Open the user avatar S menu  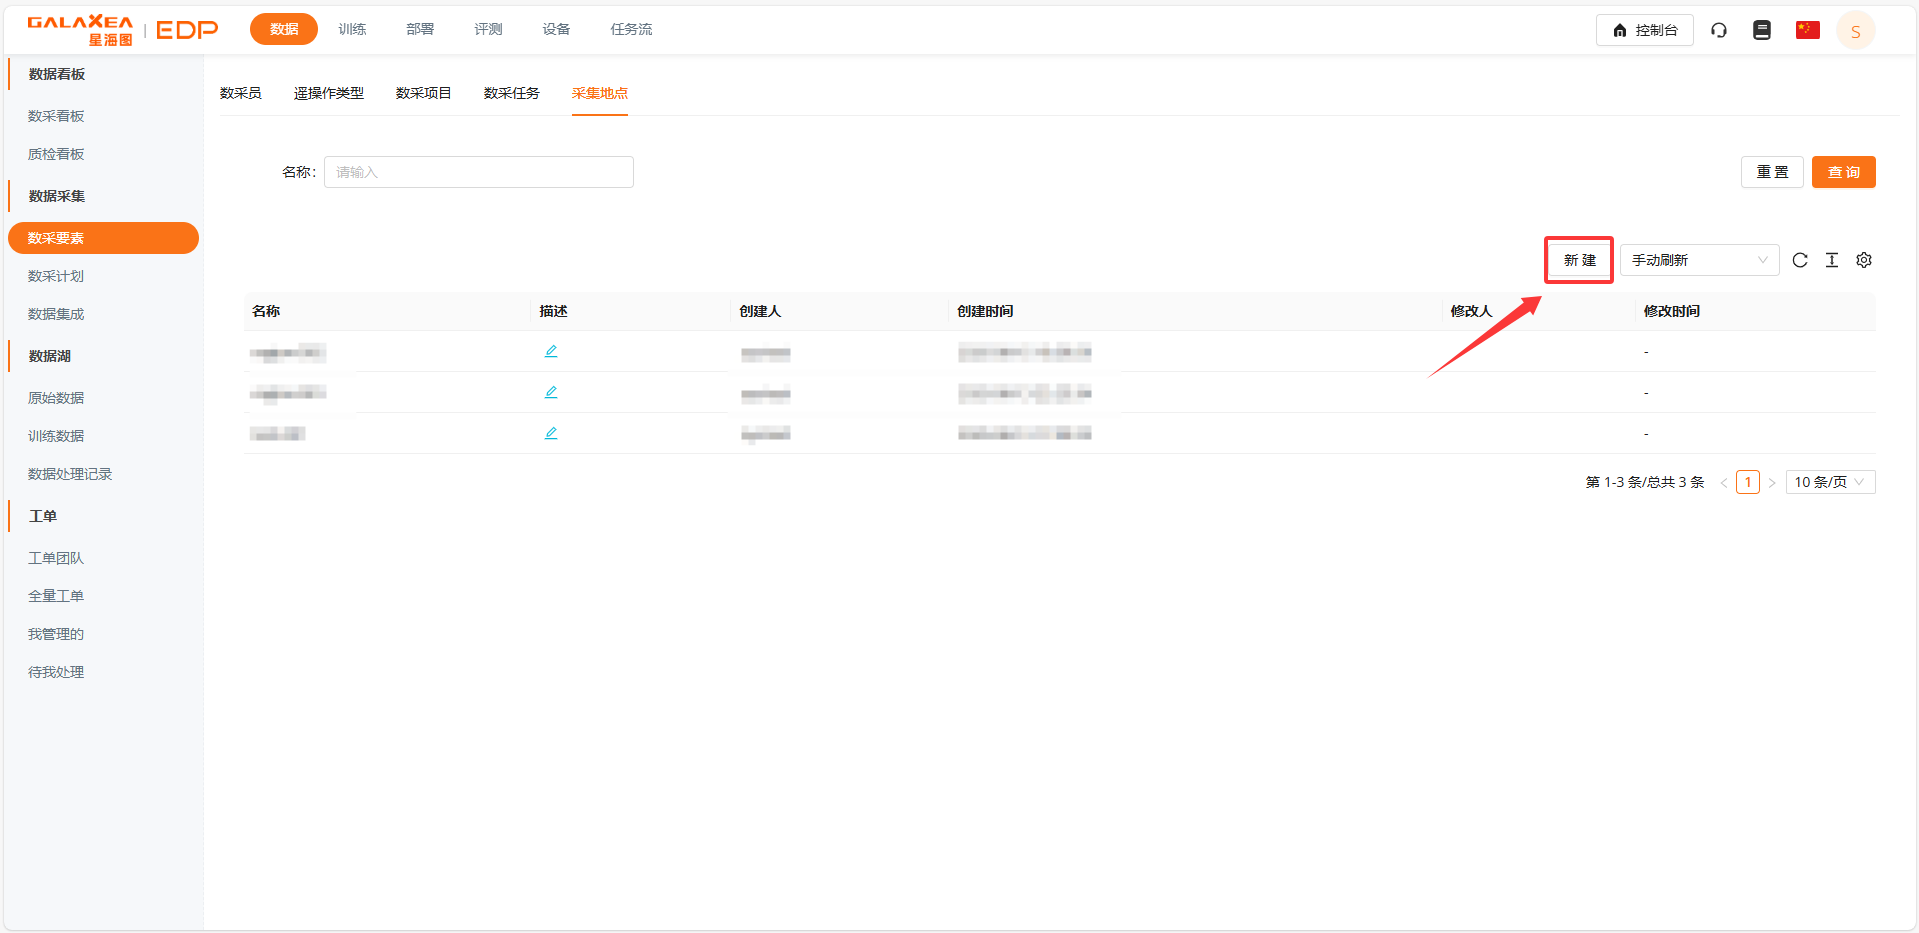point(1855,31)
